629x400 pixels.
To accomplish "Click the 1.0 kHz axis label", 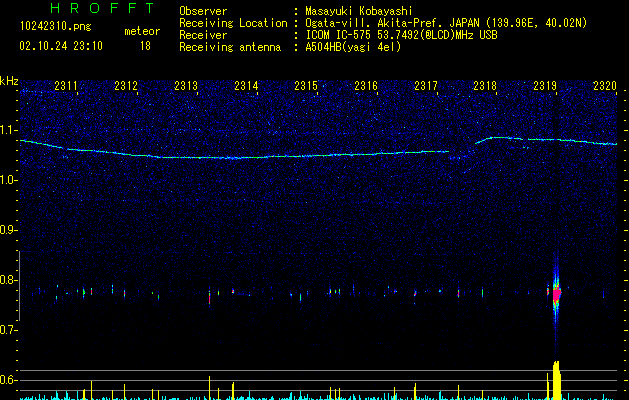I will point(8,180).
